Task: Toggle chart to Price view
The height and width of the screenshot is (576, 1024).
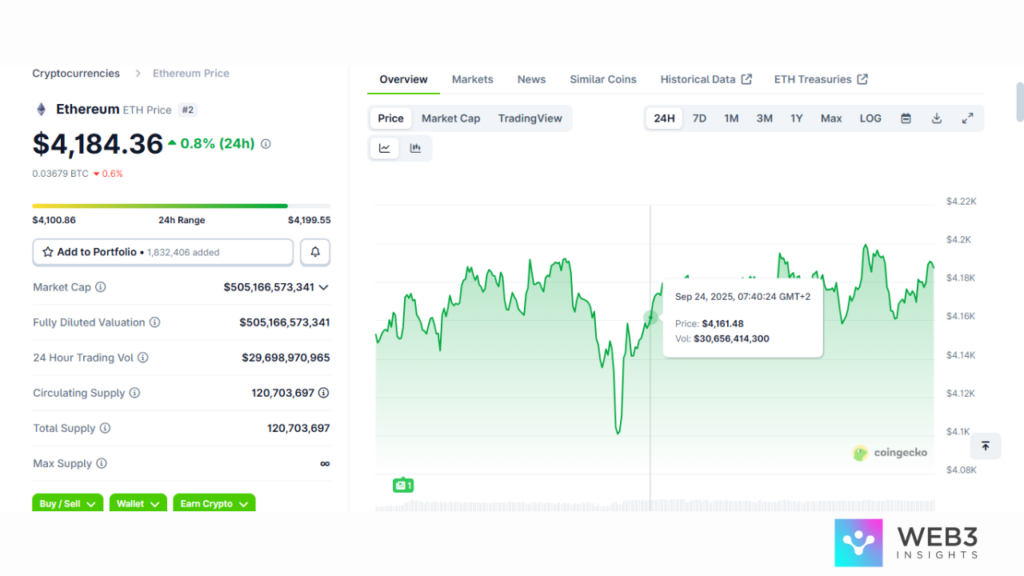Action: click(x=391, y=118)
